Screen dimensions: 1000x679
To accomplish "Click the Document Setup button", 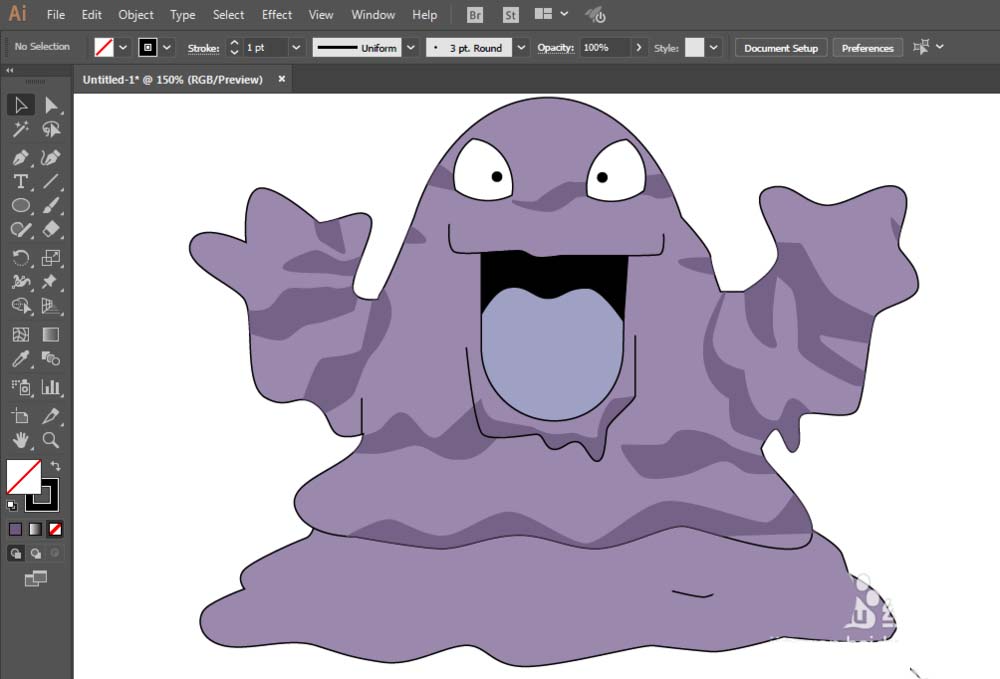I will tap(780, 48).
